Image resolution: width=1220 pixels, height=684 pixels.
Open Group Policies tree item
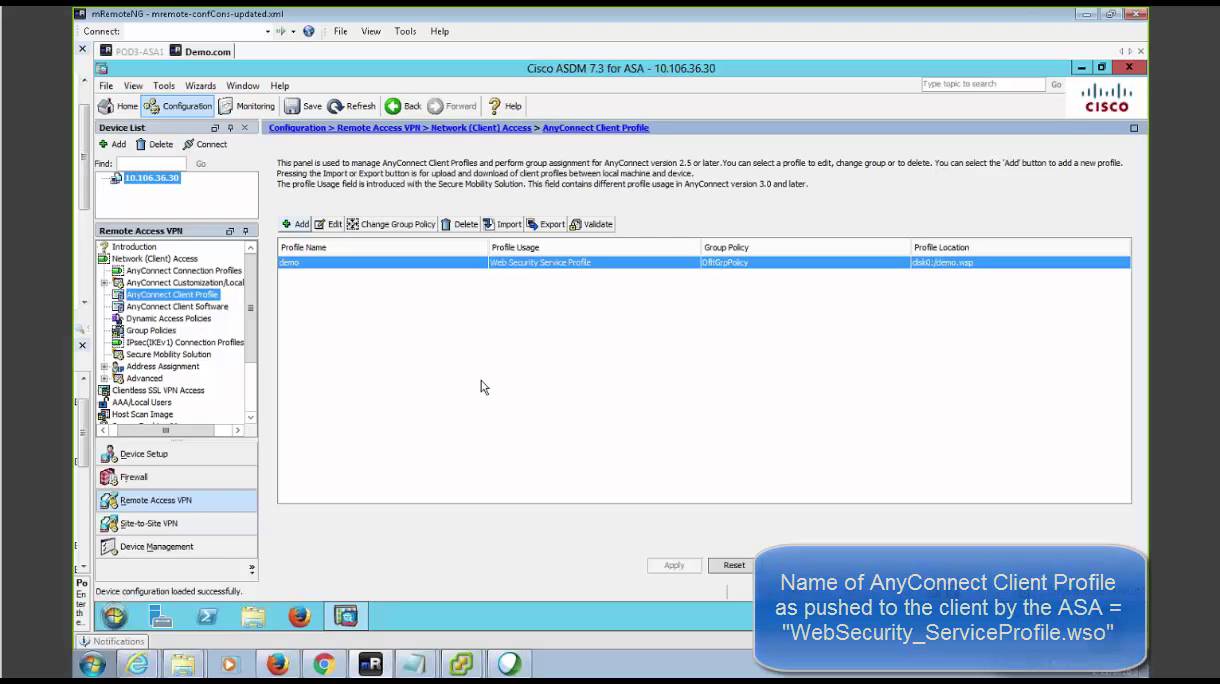coord(151,331)
